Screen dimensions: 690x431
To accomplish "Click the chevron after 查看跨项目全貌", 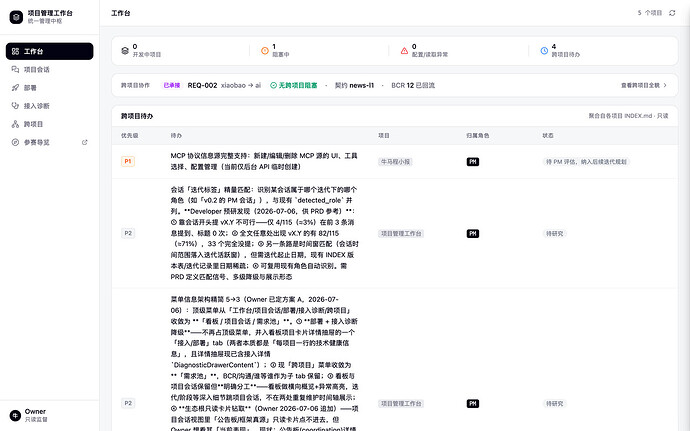I will 665,85.
